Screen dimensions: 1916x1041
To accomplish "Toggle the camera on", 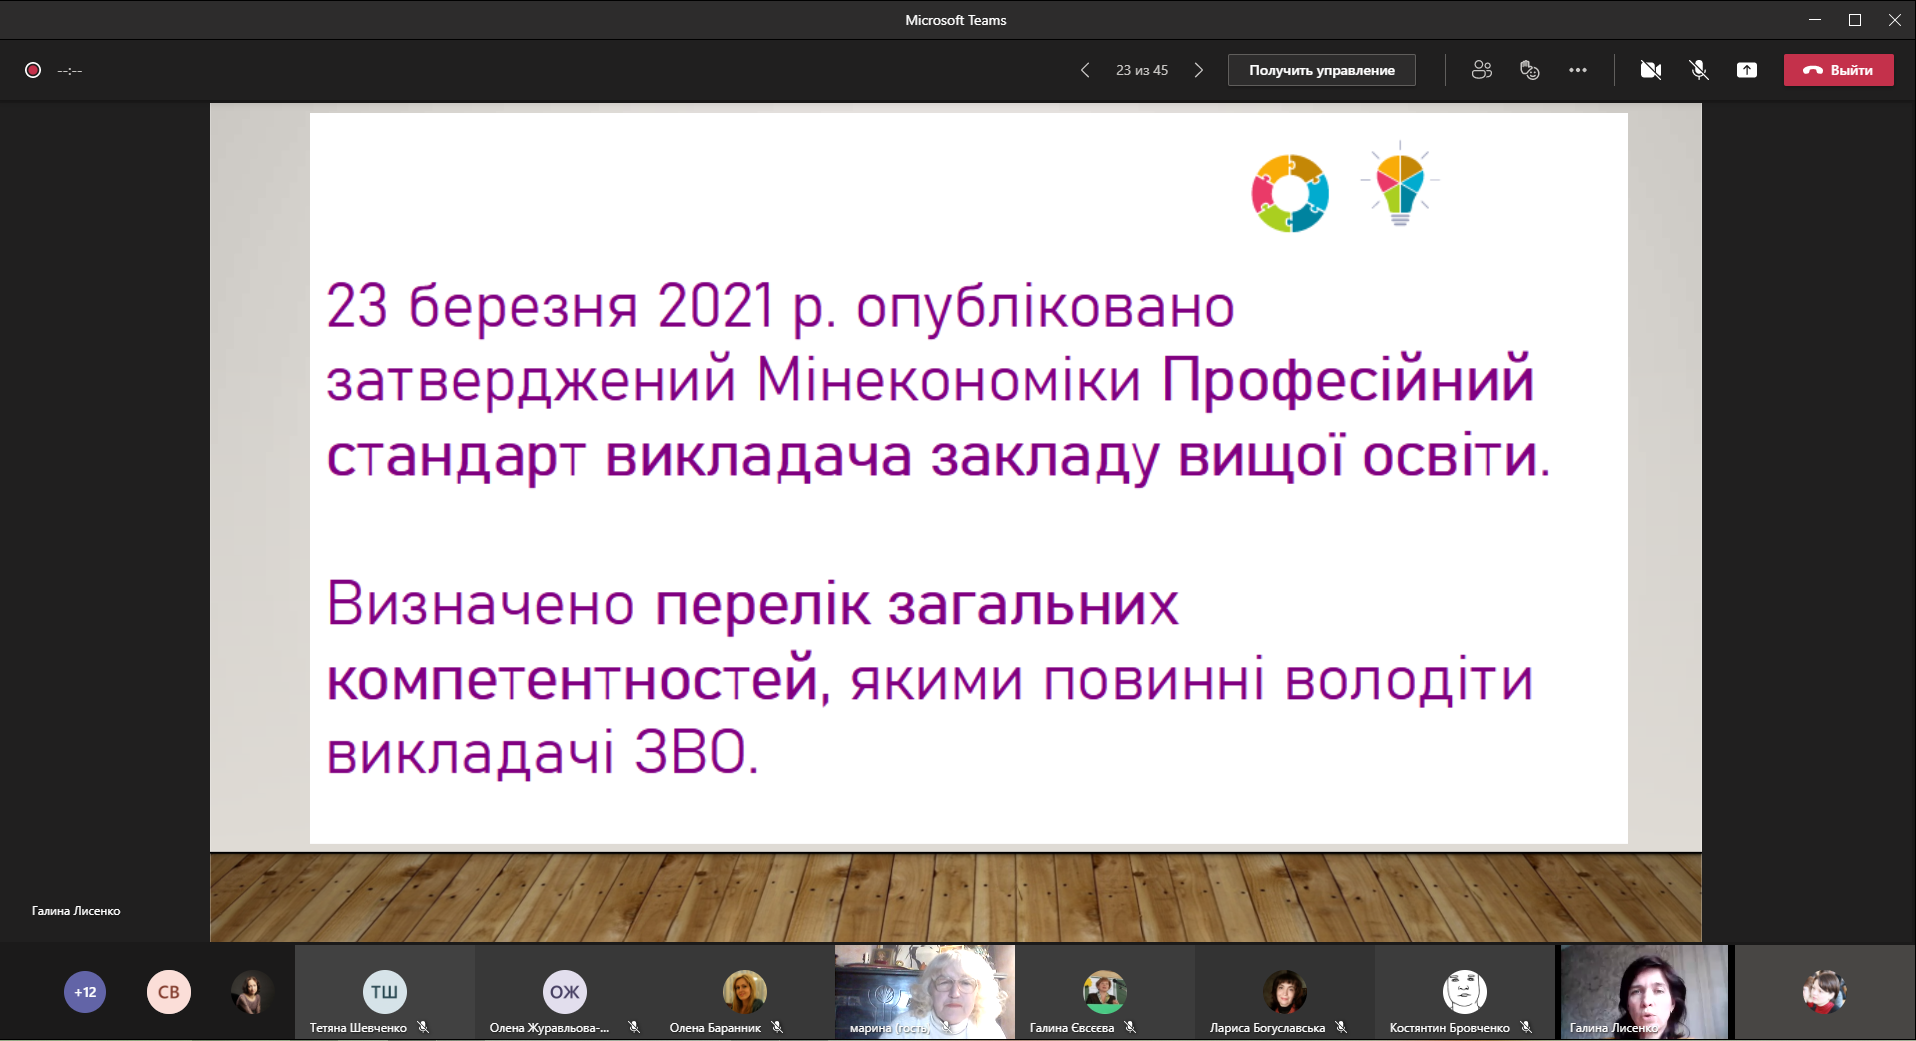I will (x=1650, y=70).
